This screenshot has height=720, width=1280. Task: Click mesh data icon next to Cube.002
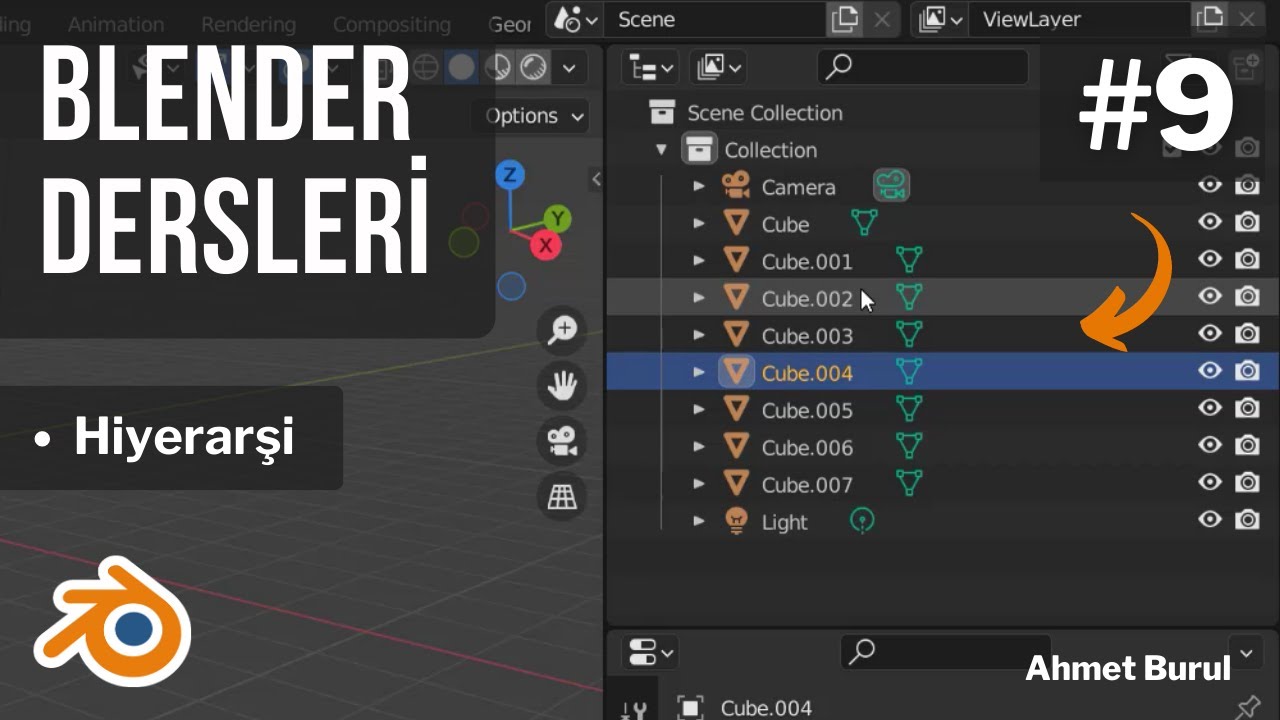(x=908, y=297)
